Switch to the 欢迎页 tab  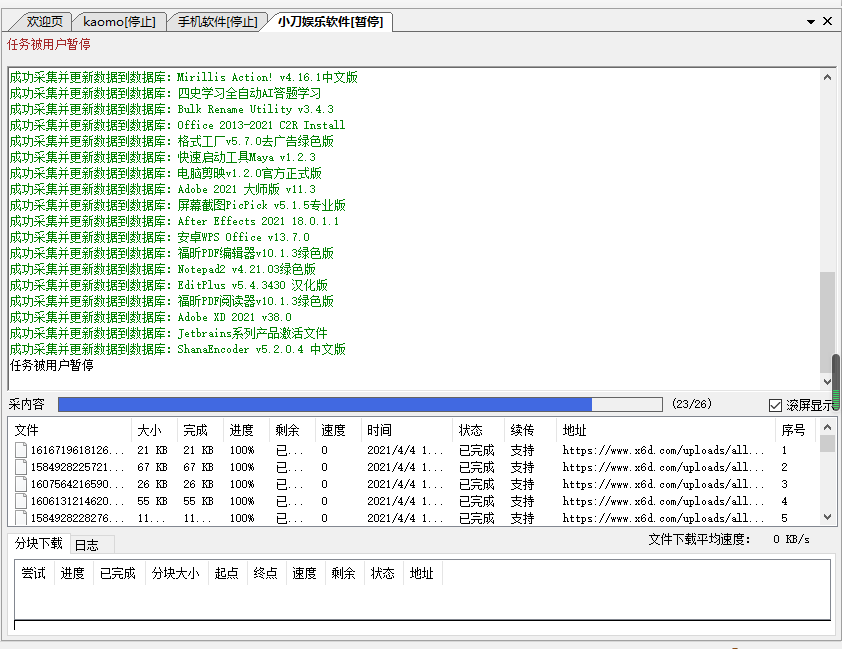(x=44, y=21)
